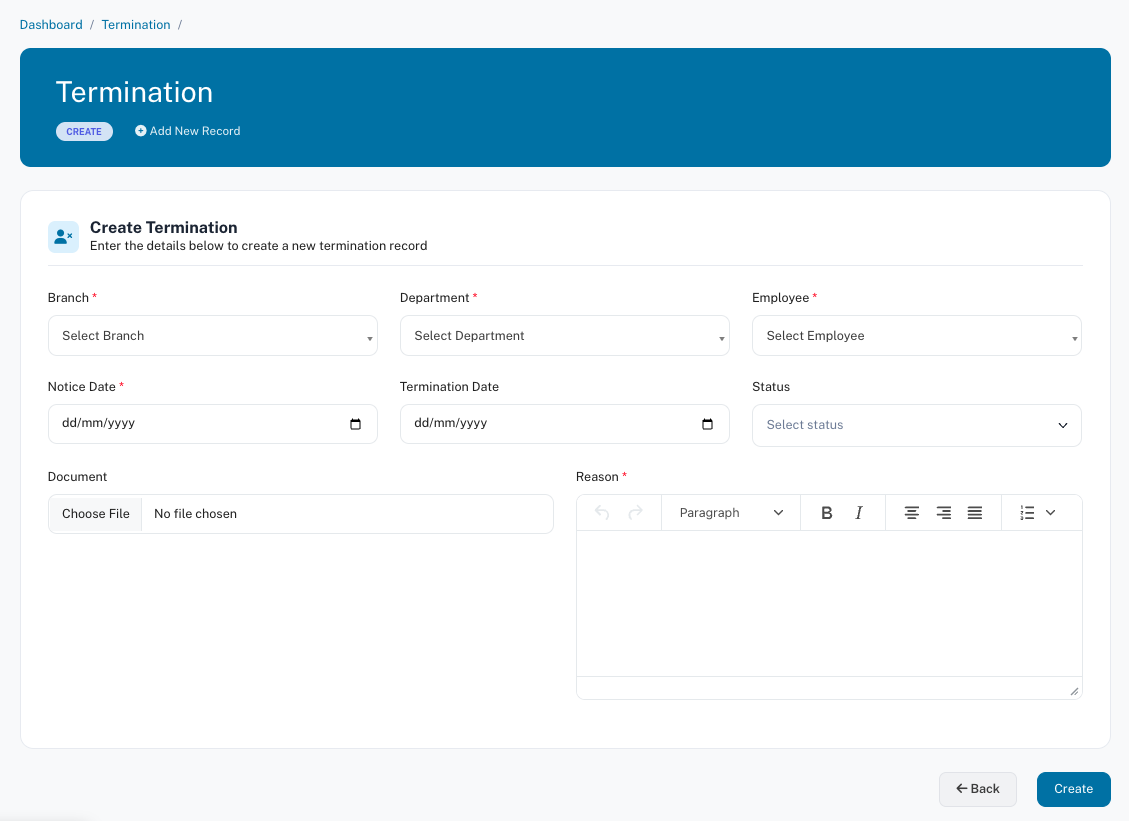
Task: Justify the Reason text
Action: pyautogui.click(x=975, y=513)
